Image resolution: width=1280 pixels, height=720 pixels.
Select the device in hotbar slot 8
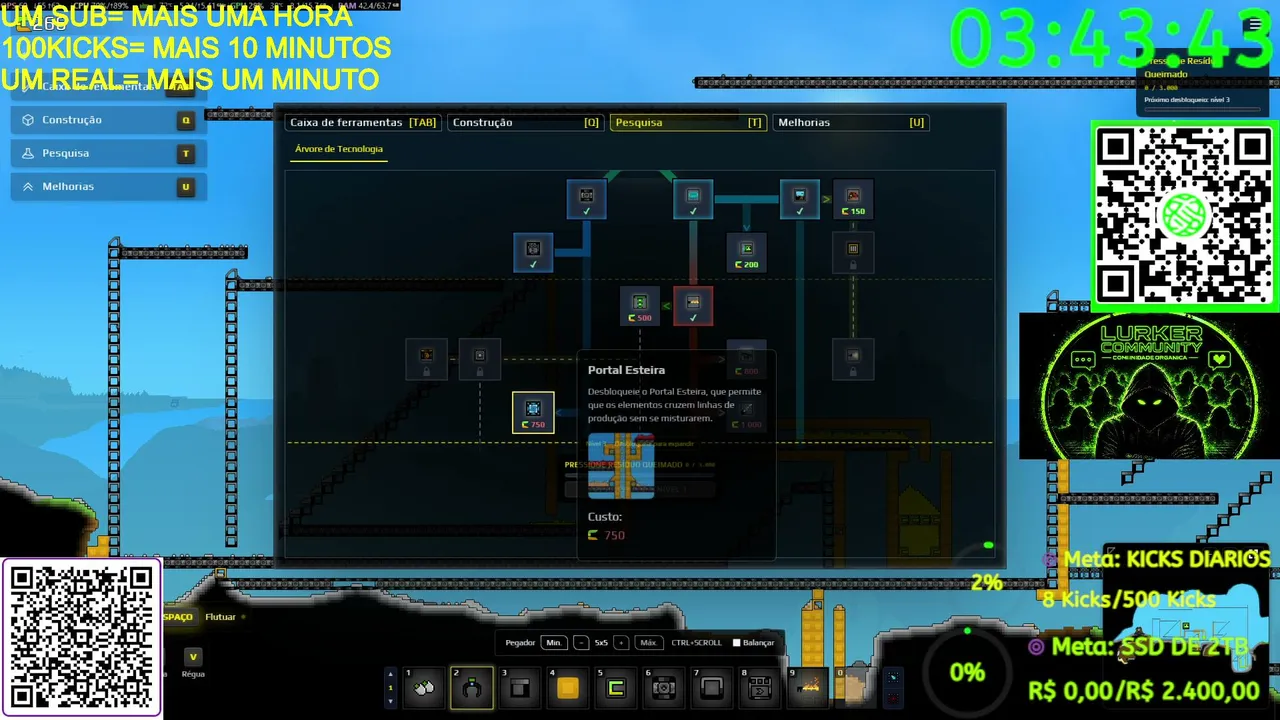pos(759,688)
